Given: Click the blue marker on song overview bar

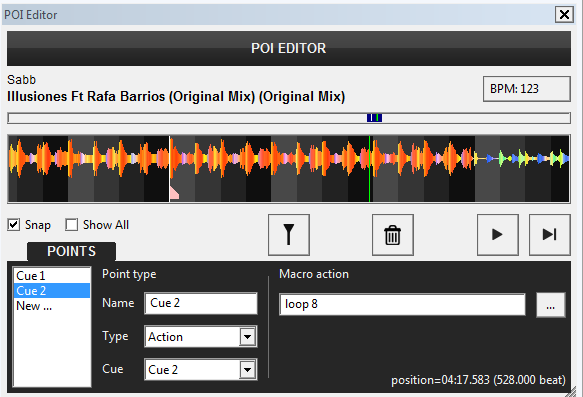Looking at the screenshot, I should coord(374,118).
